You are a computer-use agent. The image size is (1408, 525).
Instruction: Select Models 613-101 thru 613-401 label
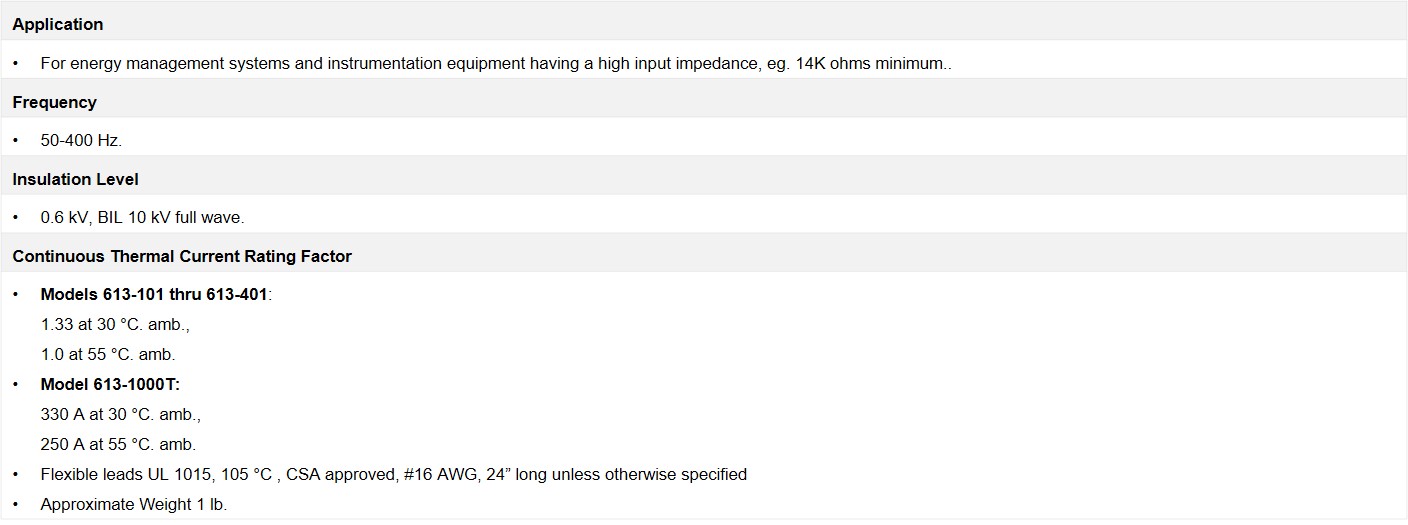click(156, 294)
